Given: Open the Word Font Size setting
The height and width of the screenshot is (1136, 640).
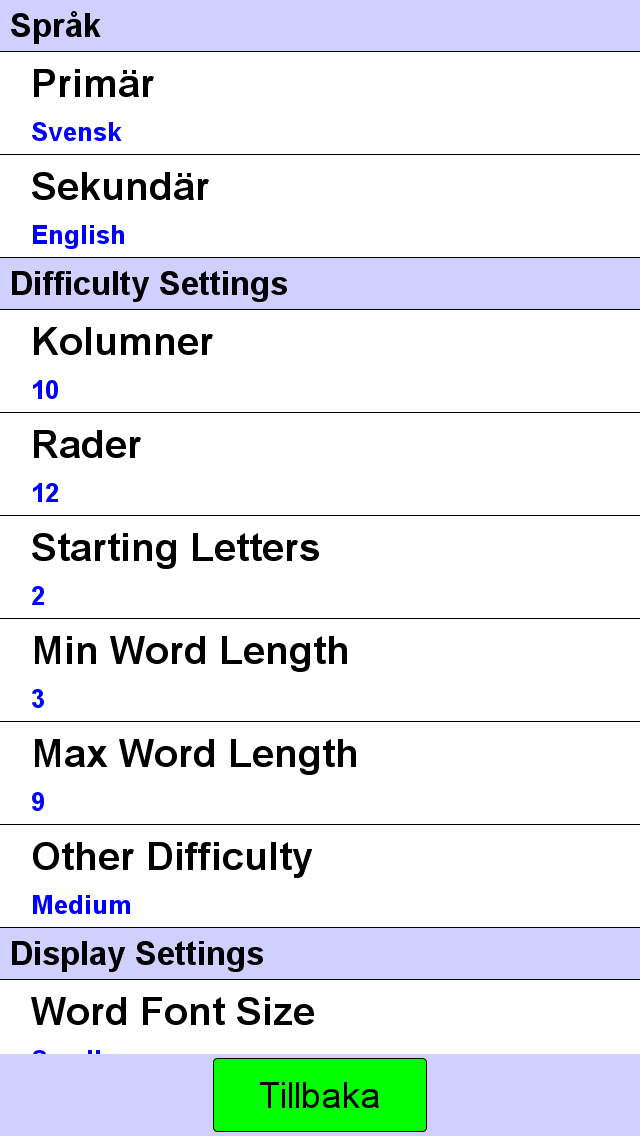Looking at the screenshot, I should (320, 1016).
